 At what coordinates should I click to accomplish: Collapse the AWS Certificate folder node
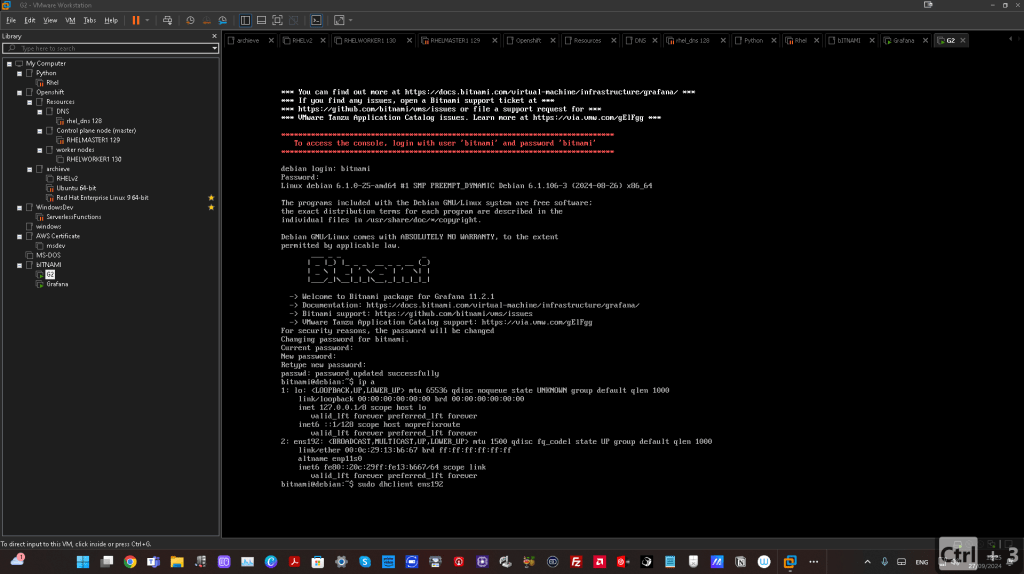[20, 236]
